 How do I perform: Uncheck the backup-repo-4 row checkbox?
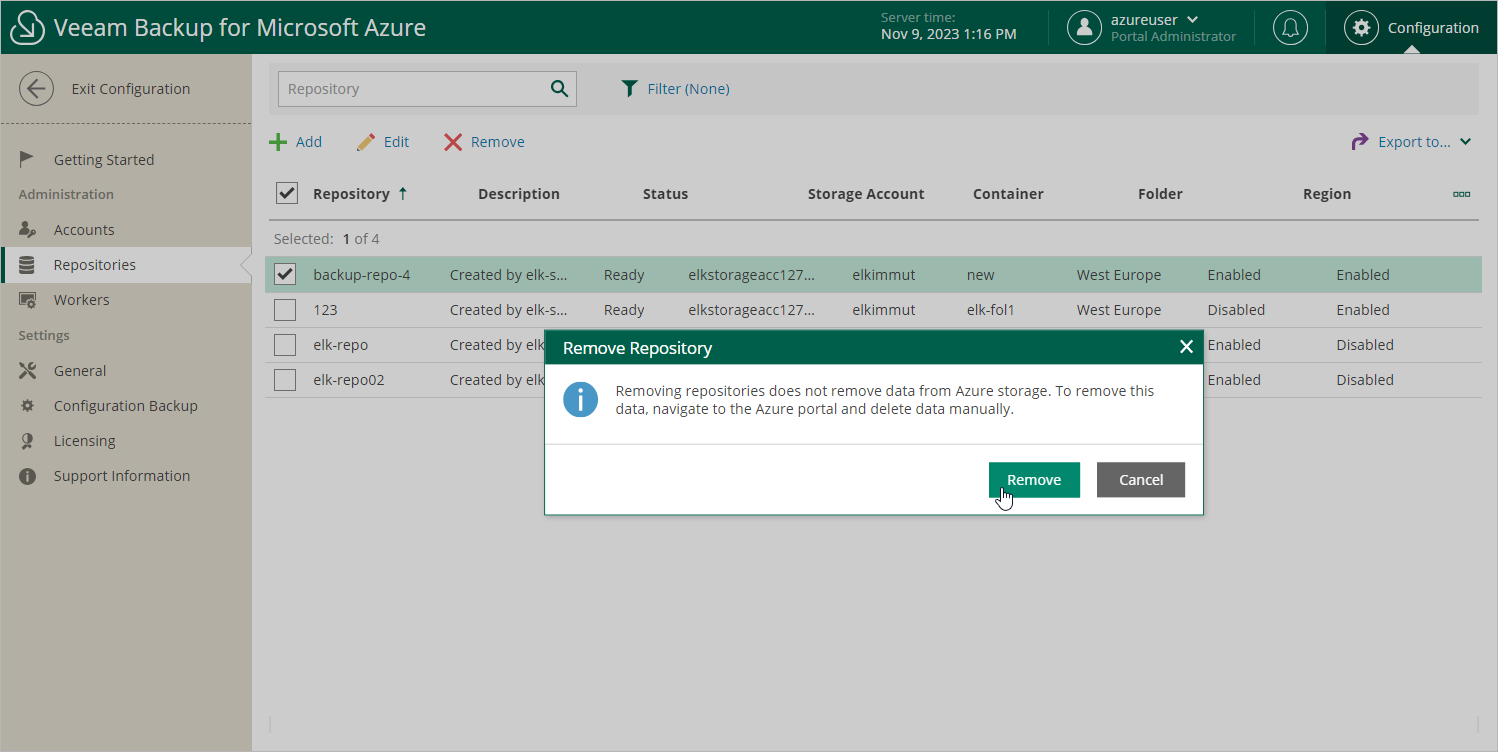pos(285,274)
